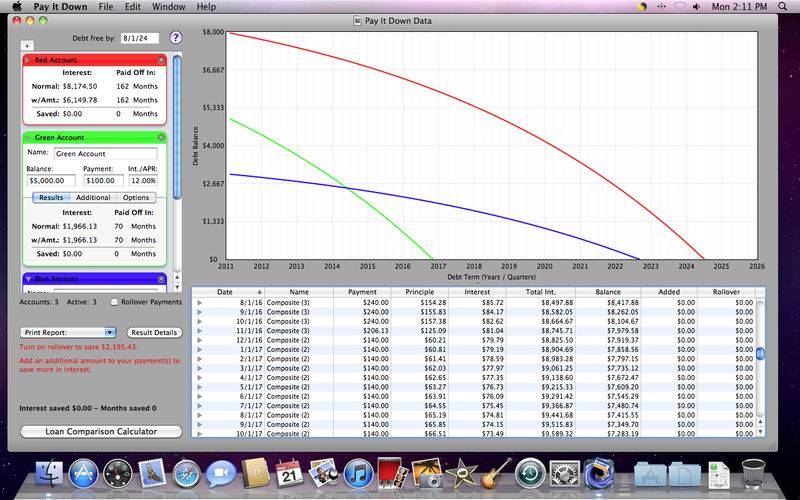Open the Window menu
This screenshot has height=500, width=800.
(x=168, y=7)
